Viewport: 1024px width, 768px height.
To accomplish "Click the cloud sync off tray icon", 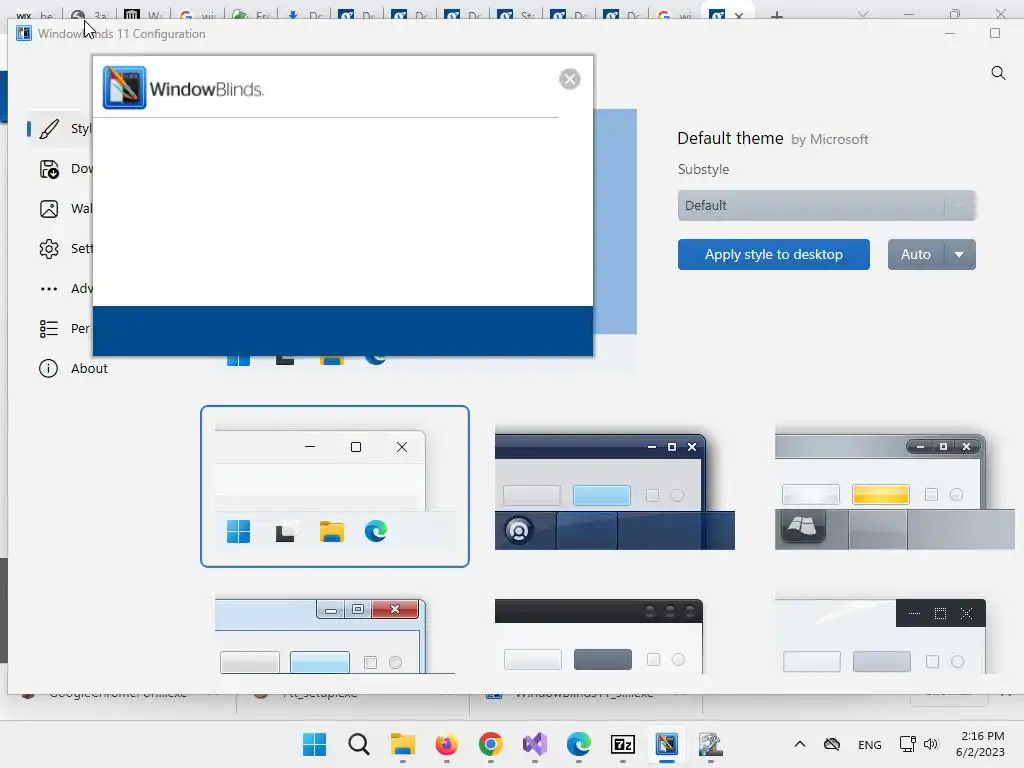I will pyautogui.click(x=832, y=744).
